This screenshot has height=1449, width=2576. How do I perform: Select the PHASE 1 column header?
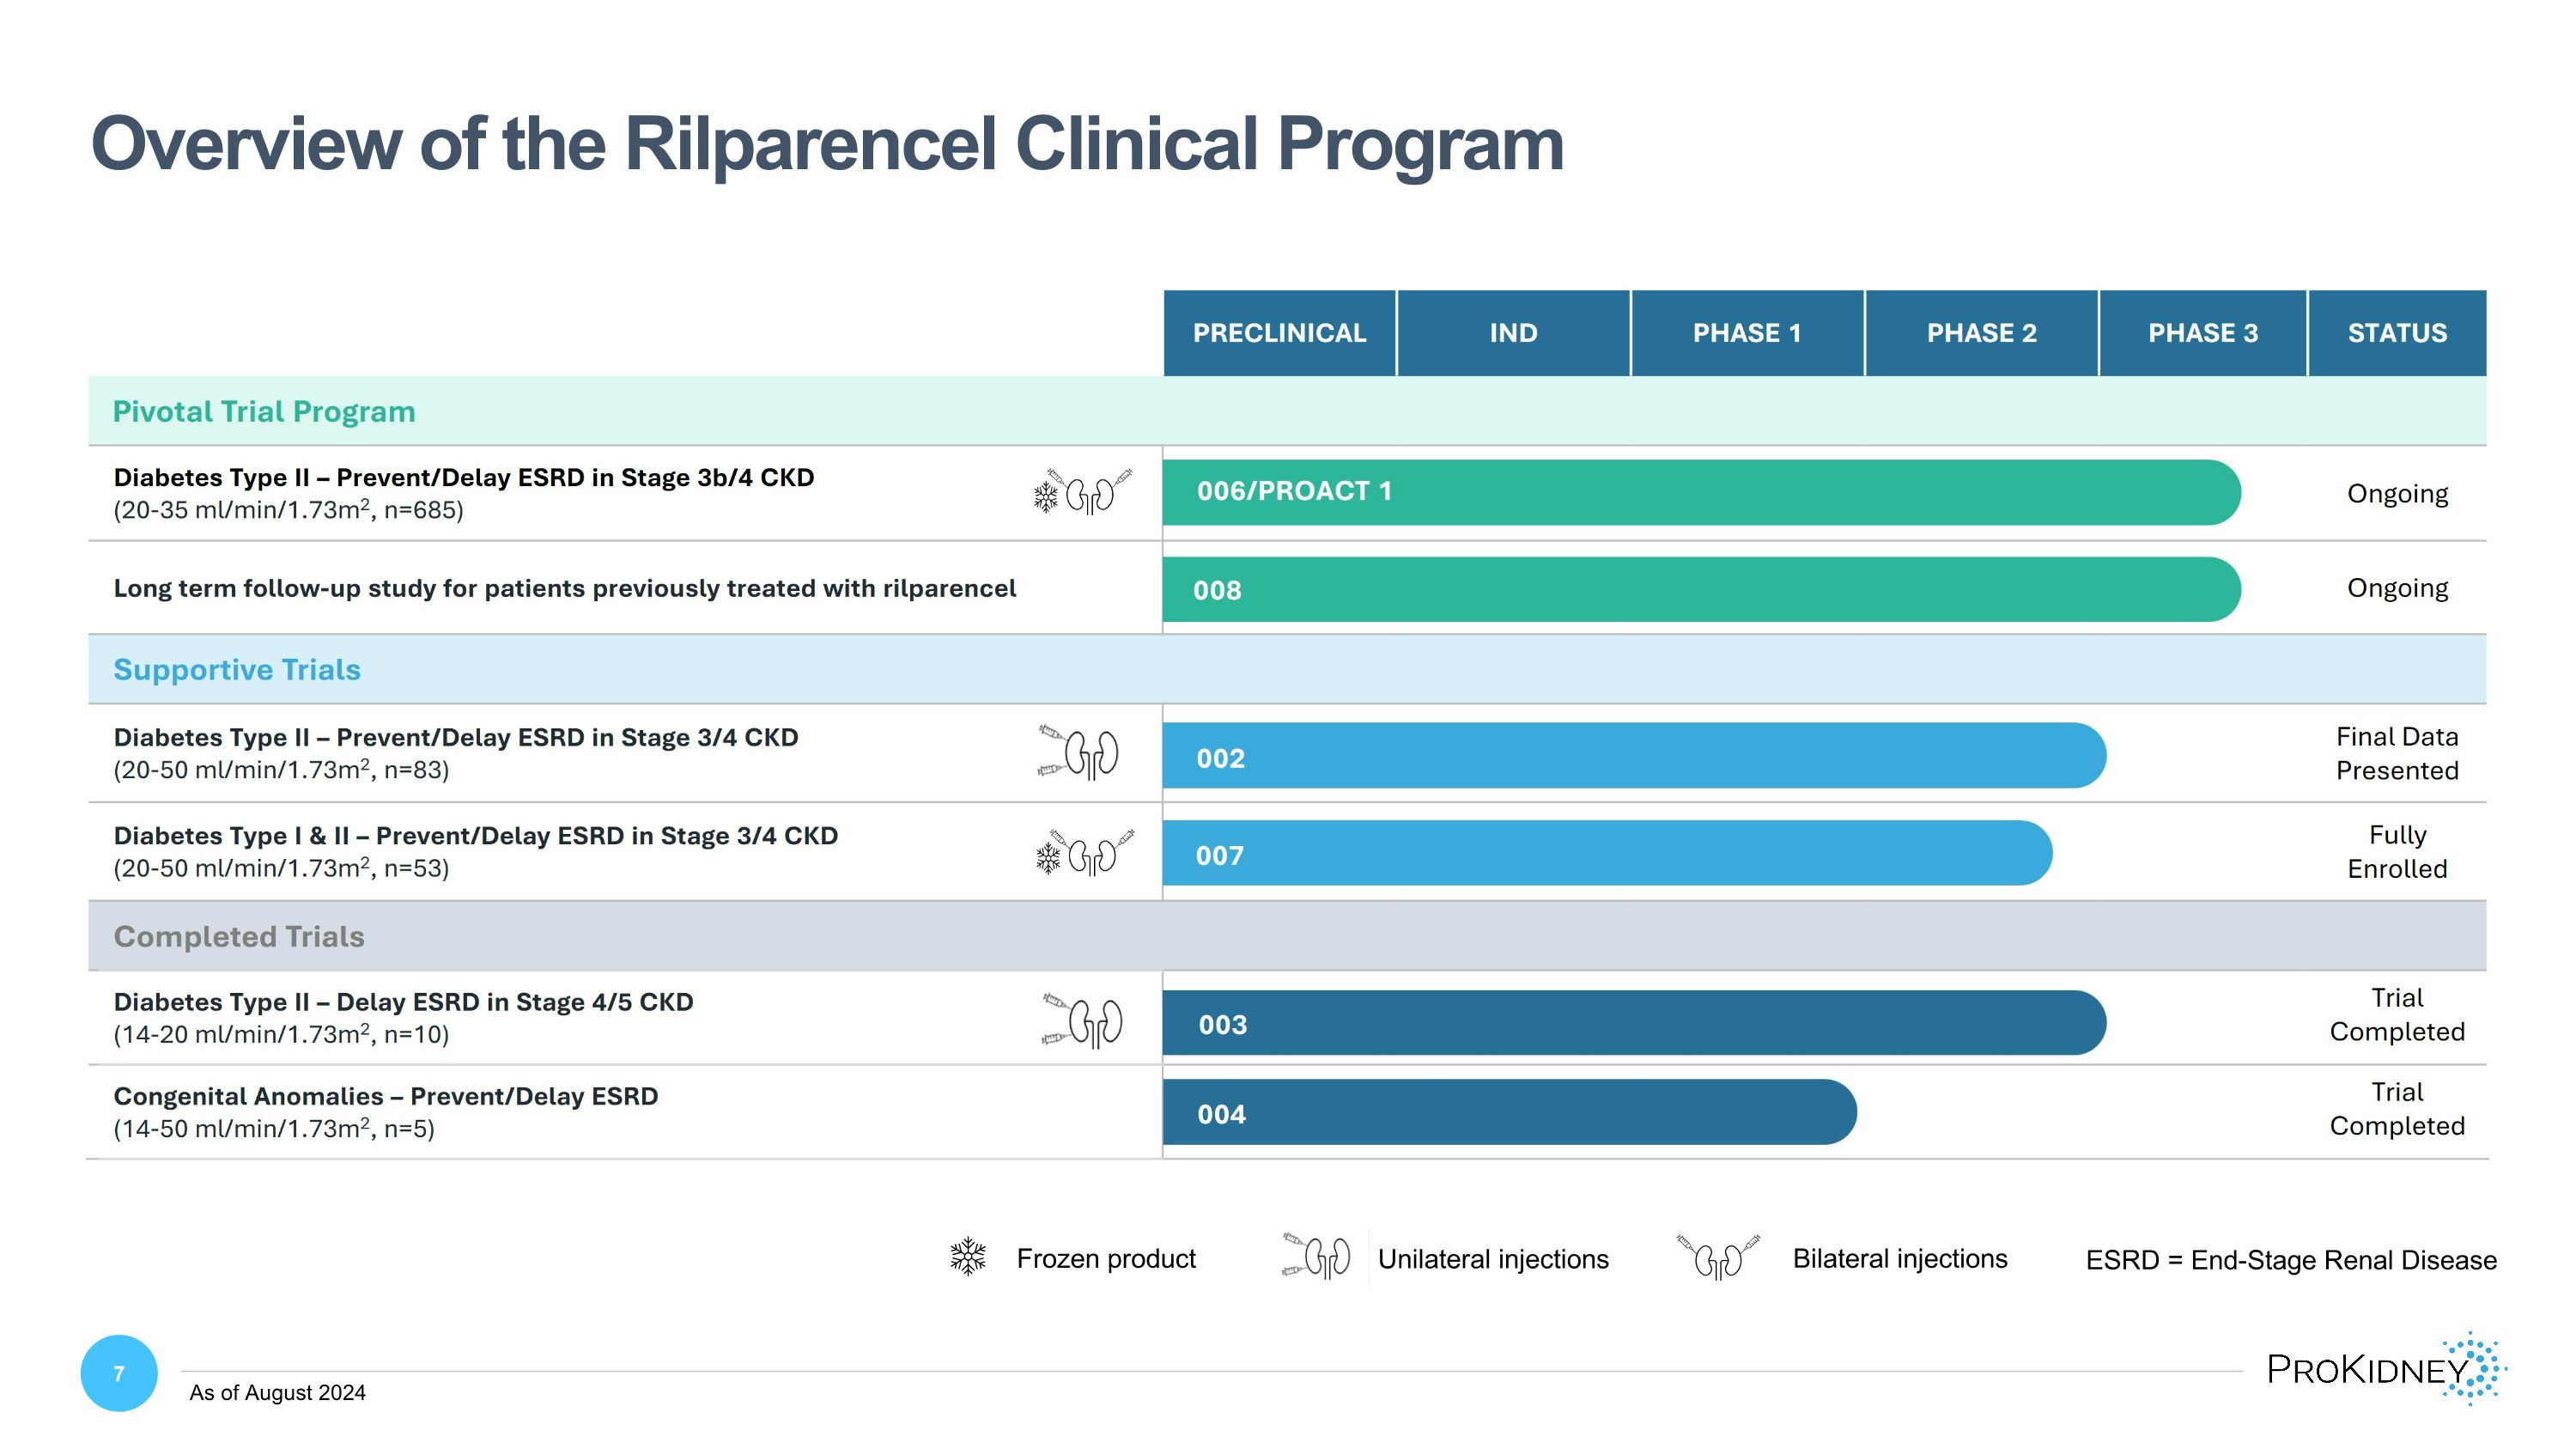pos(1747,333)
